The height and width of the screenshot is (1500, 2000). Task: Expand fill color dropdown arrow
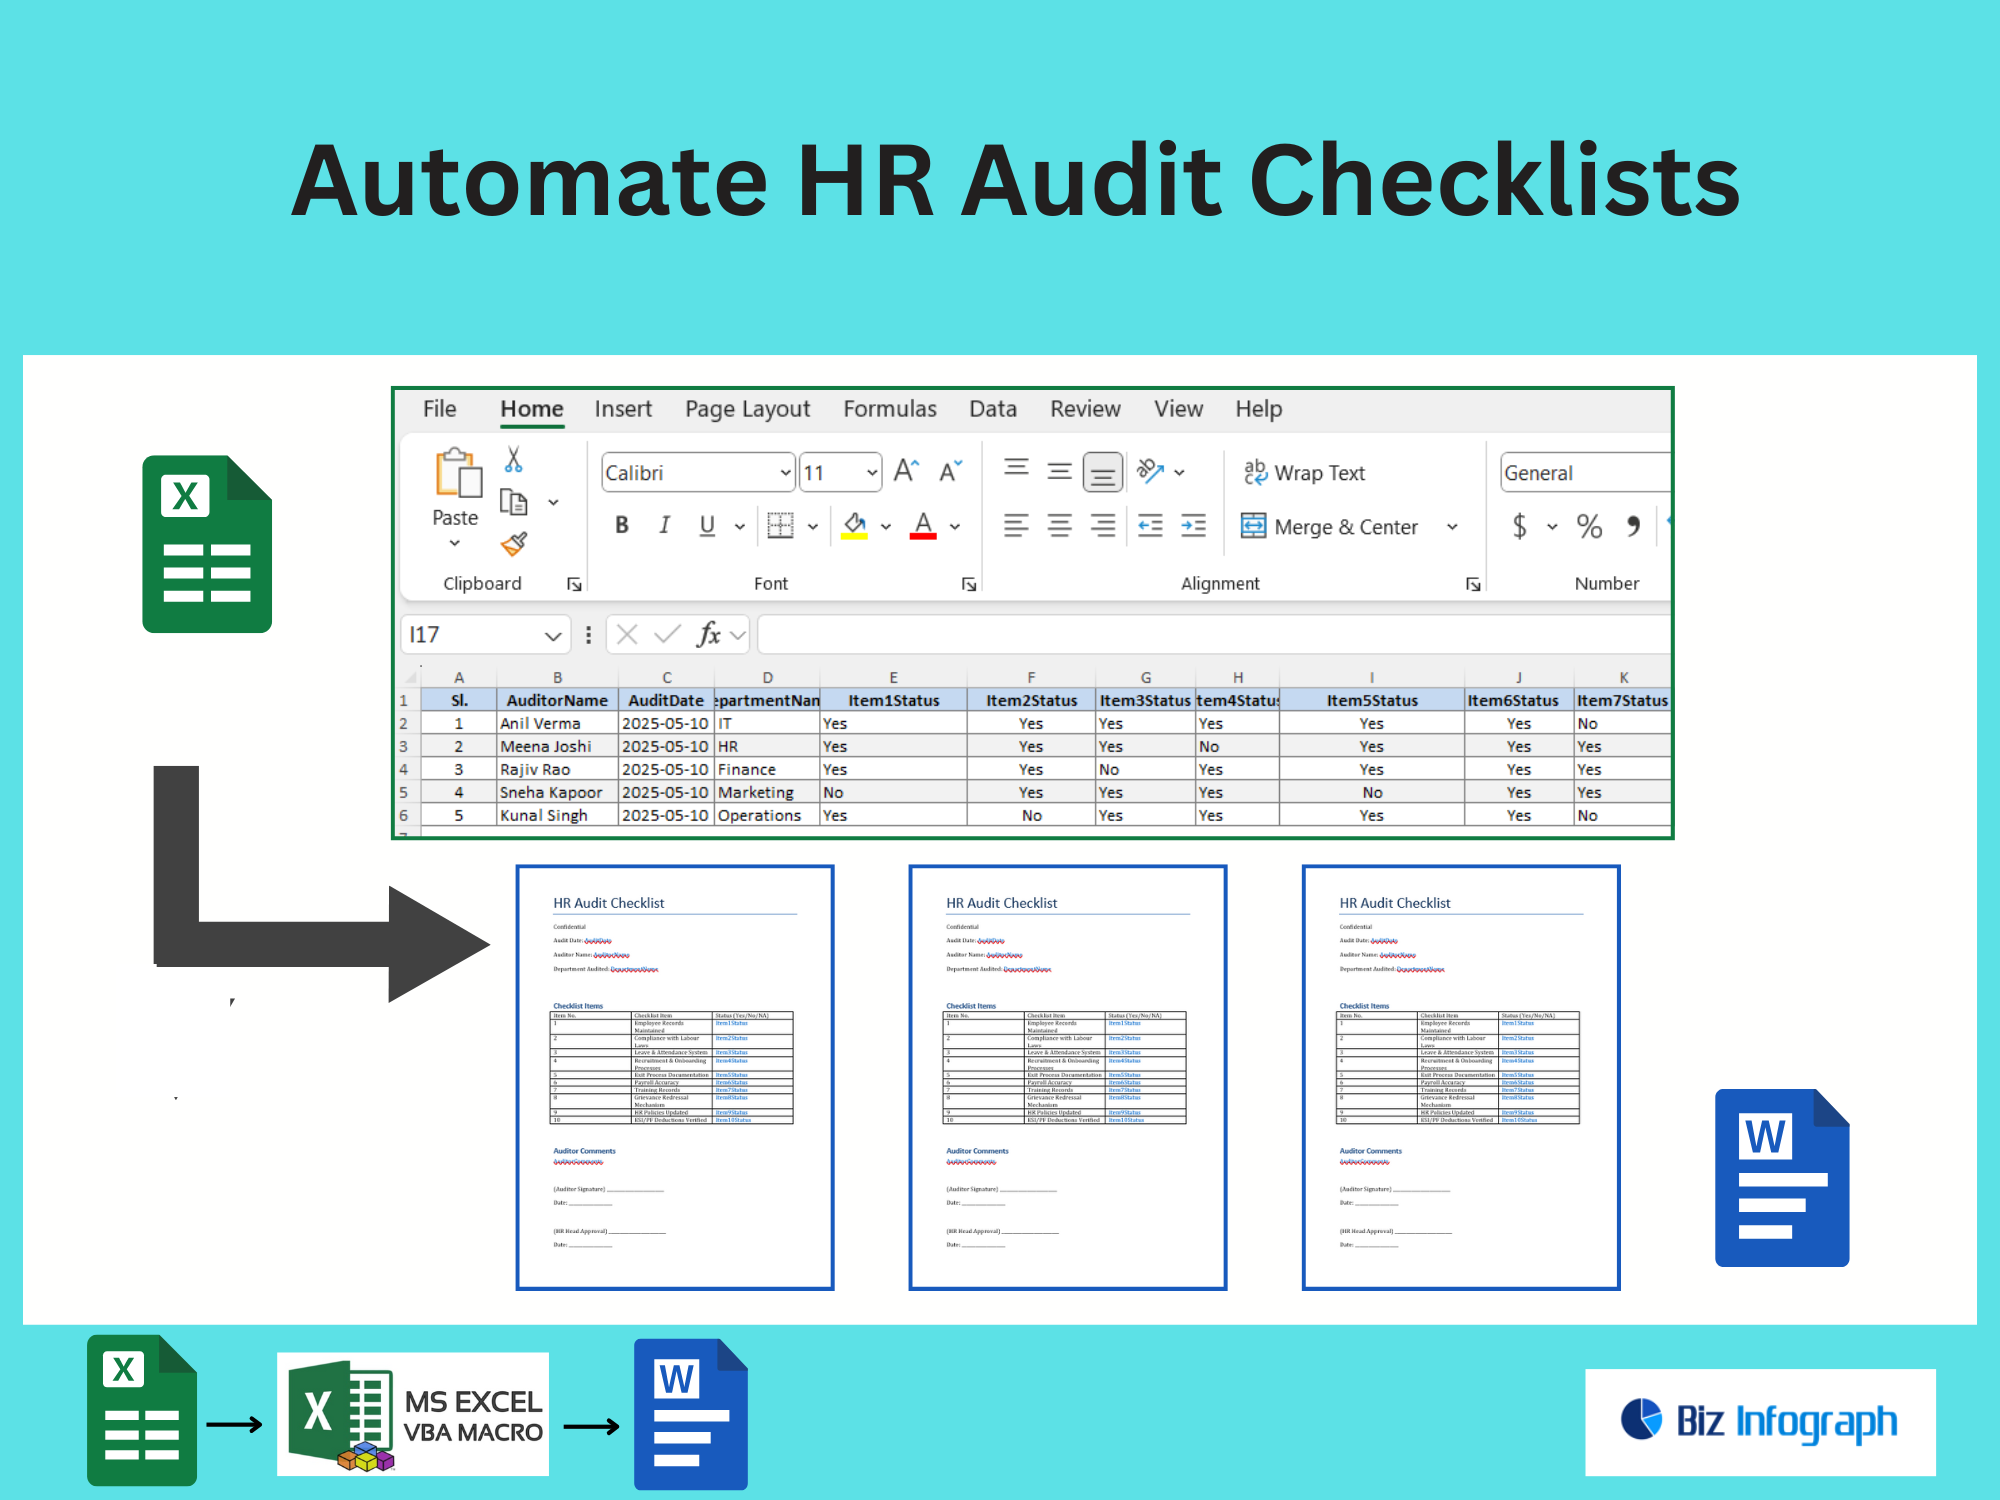click(x=886, y=526)
